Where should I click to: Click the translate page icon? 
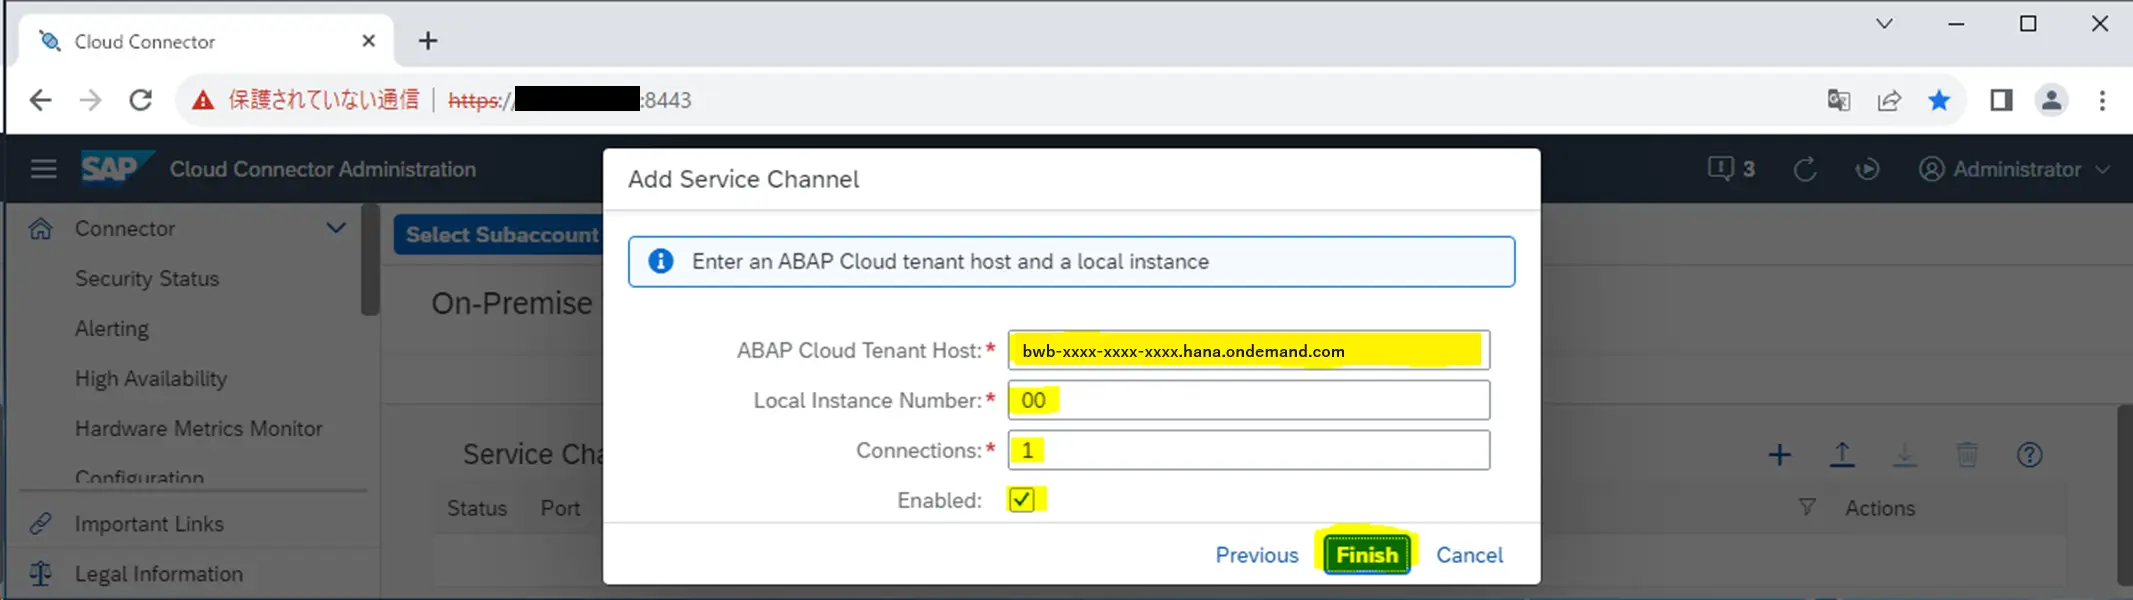pyautogui.click(x=1838, y=100)
